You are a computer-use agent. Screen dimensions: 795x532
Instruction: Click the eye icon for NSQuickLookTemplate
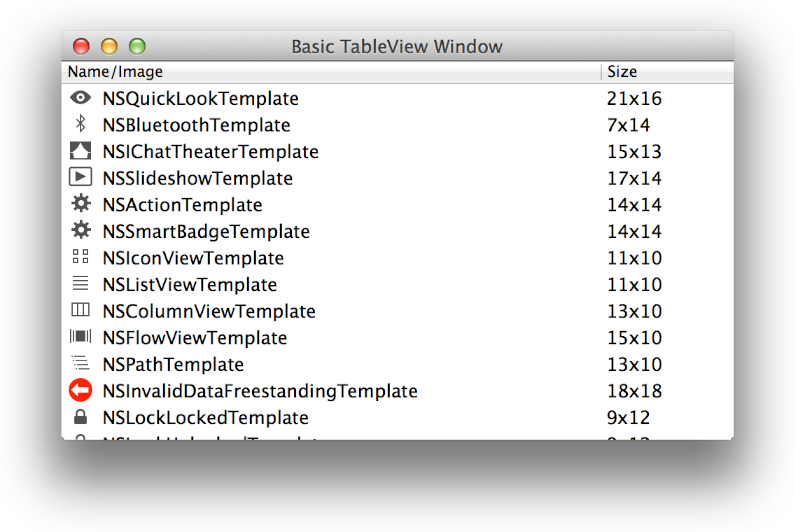[x=80, y=97]
